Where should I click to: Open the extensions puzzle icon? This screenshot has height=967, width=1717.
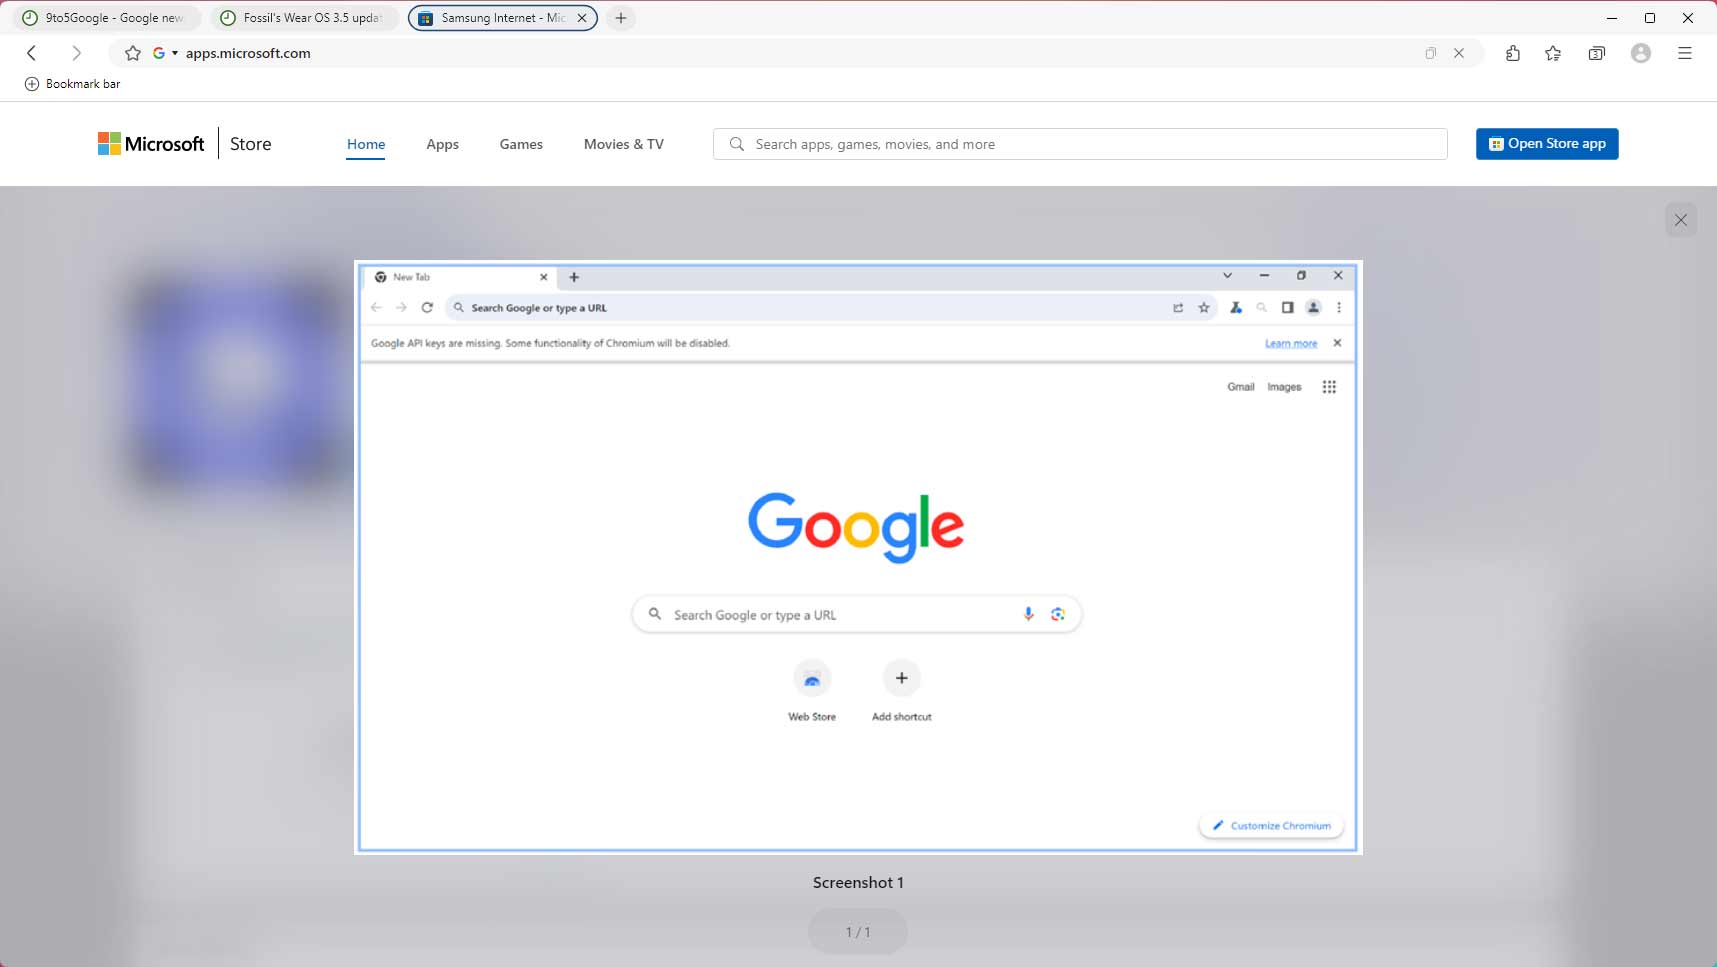pyautogui.click(x=1512, y=53)
